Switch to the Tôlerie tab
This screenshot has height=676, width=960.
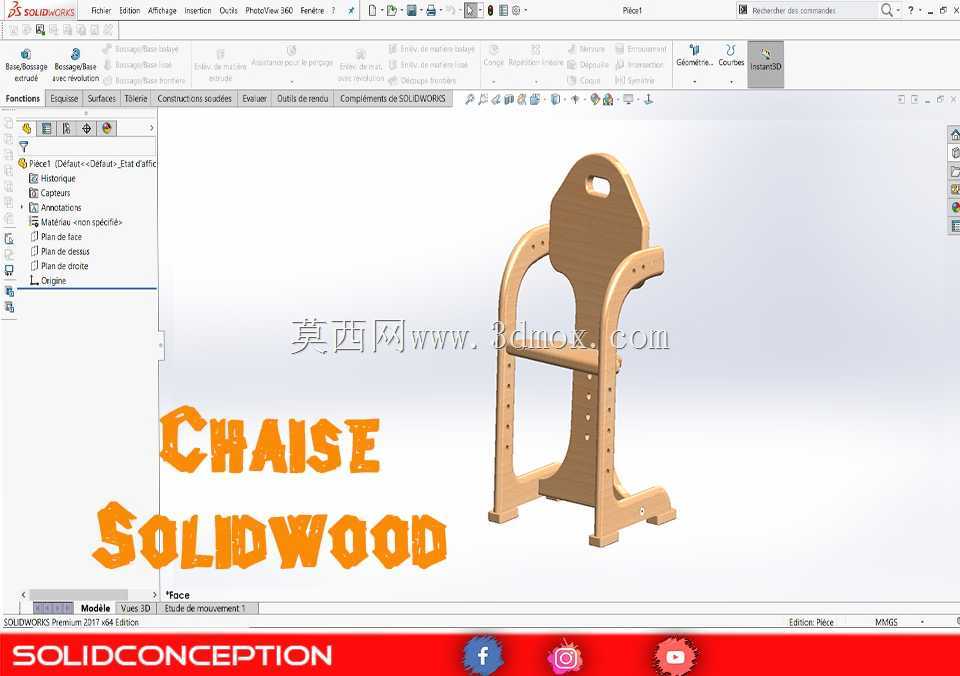point(136,99)
